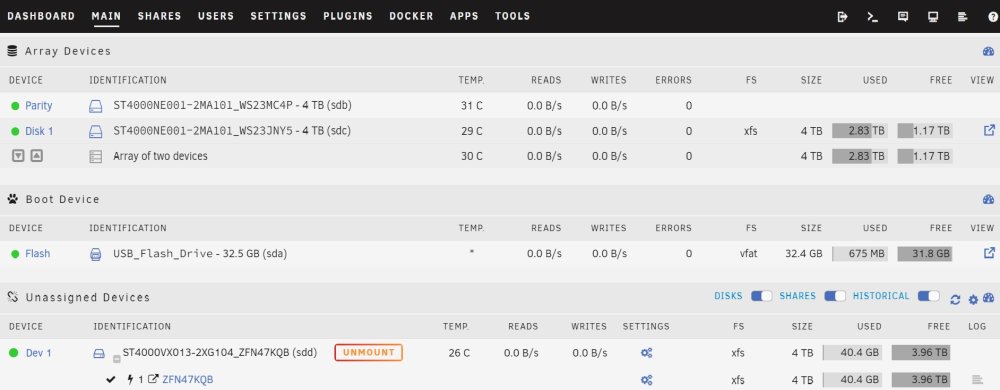Screen dimensions: 1000x390
Task: Toggle the DISKS switch
Action: 761,296
